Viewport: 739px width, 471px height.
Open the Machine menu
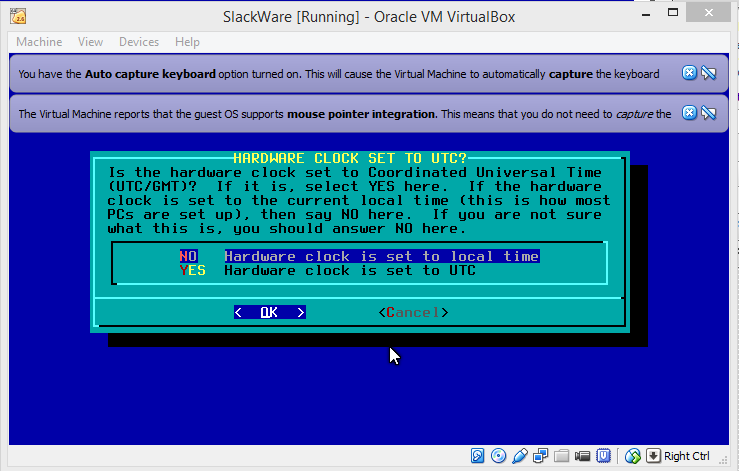[39, 42]
